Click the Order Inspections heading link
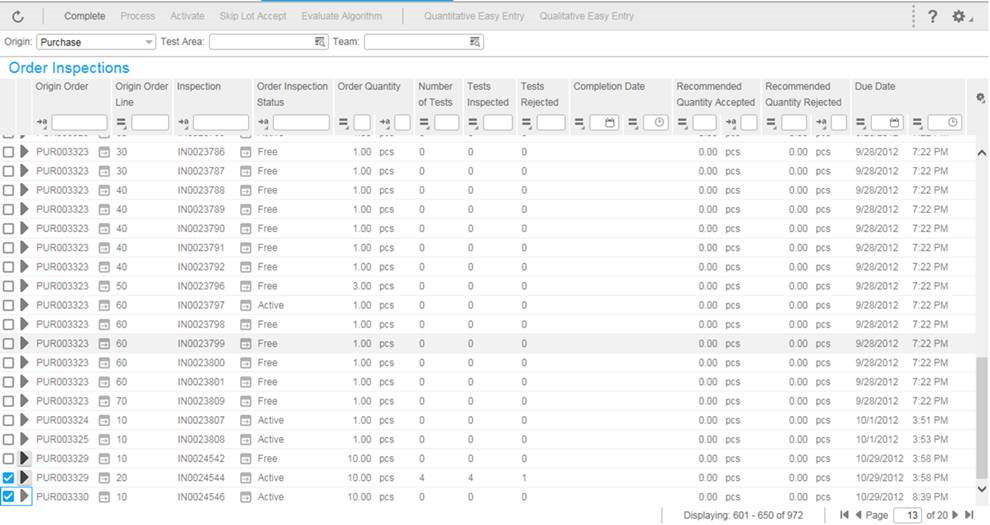The image size is (990, 525). [69, 68]
